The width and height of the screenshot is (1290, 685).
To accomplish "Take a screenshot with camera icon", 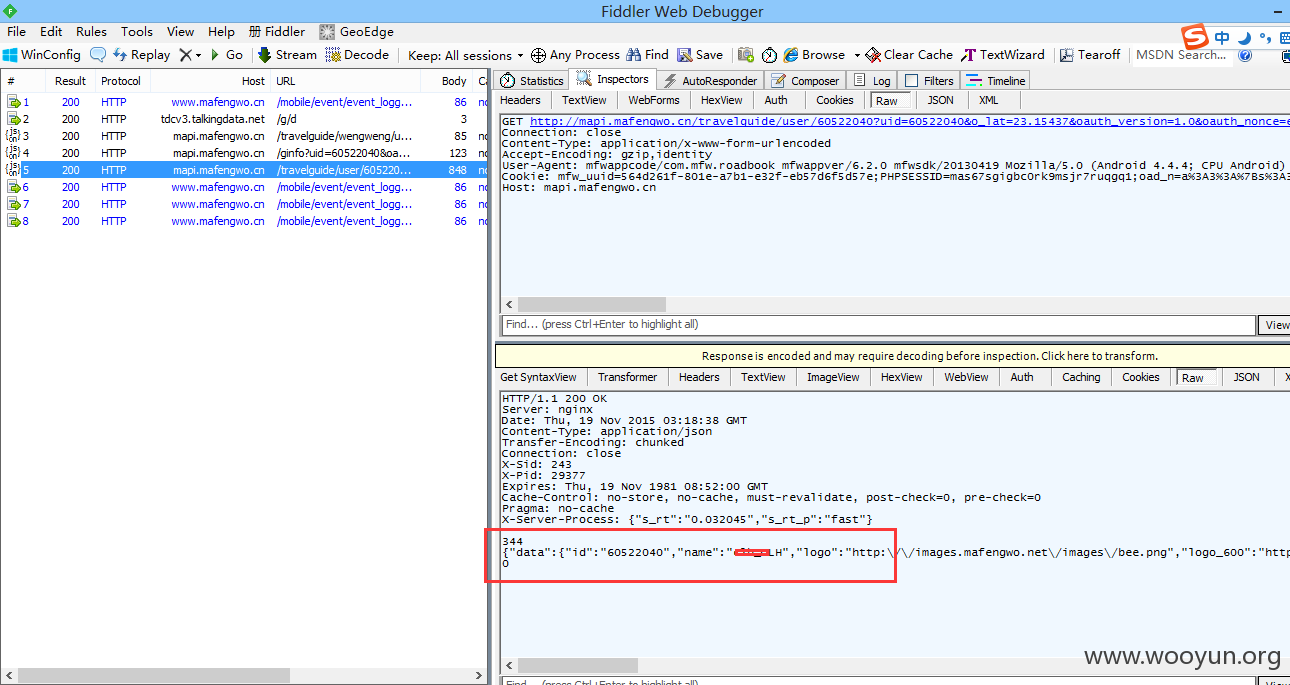I will pyautogui.click(x=746, y=55).
